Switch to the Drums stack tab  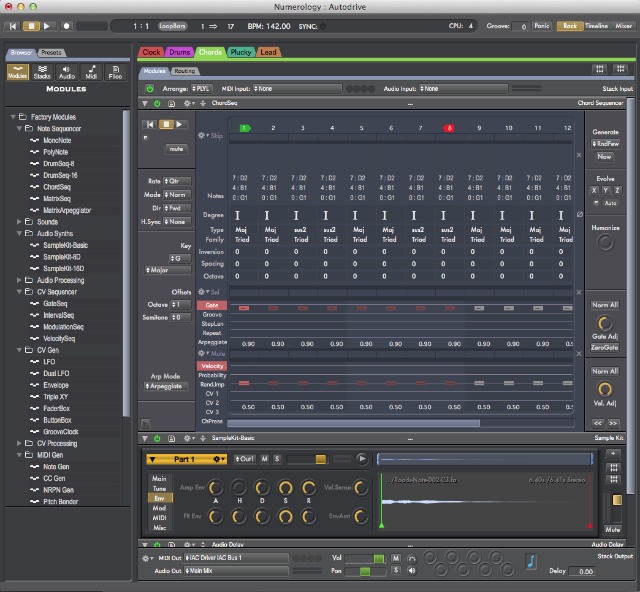point(180,52)
